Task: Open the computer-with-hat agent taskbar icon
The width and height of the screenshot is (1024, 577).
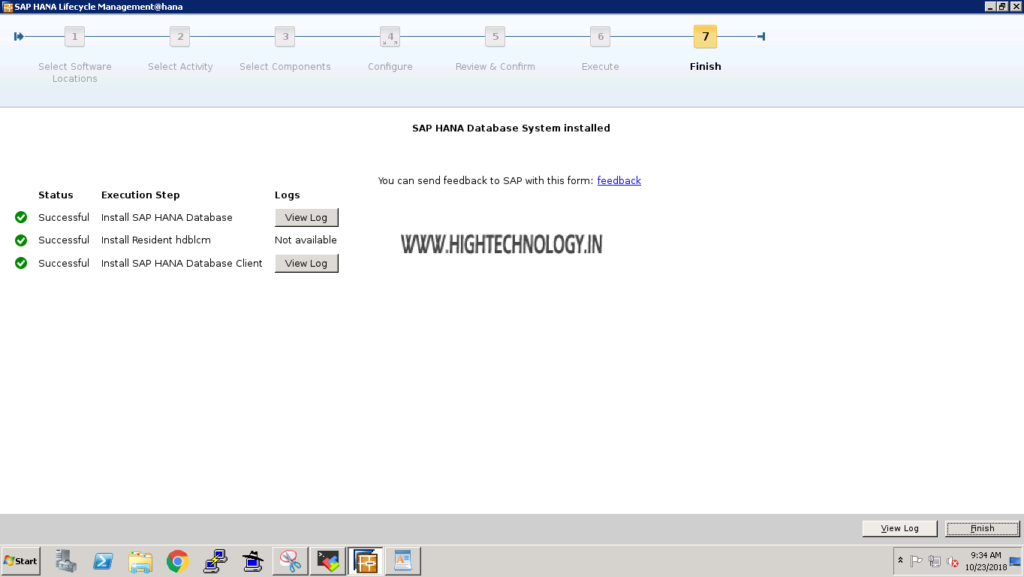Action: pos(252,561)
